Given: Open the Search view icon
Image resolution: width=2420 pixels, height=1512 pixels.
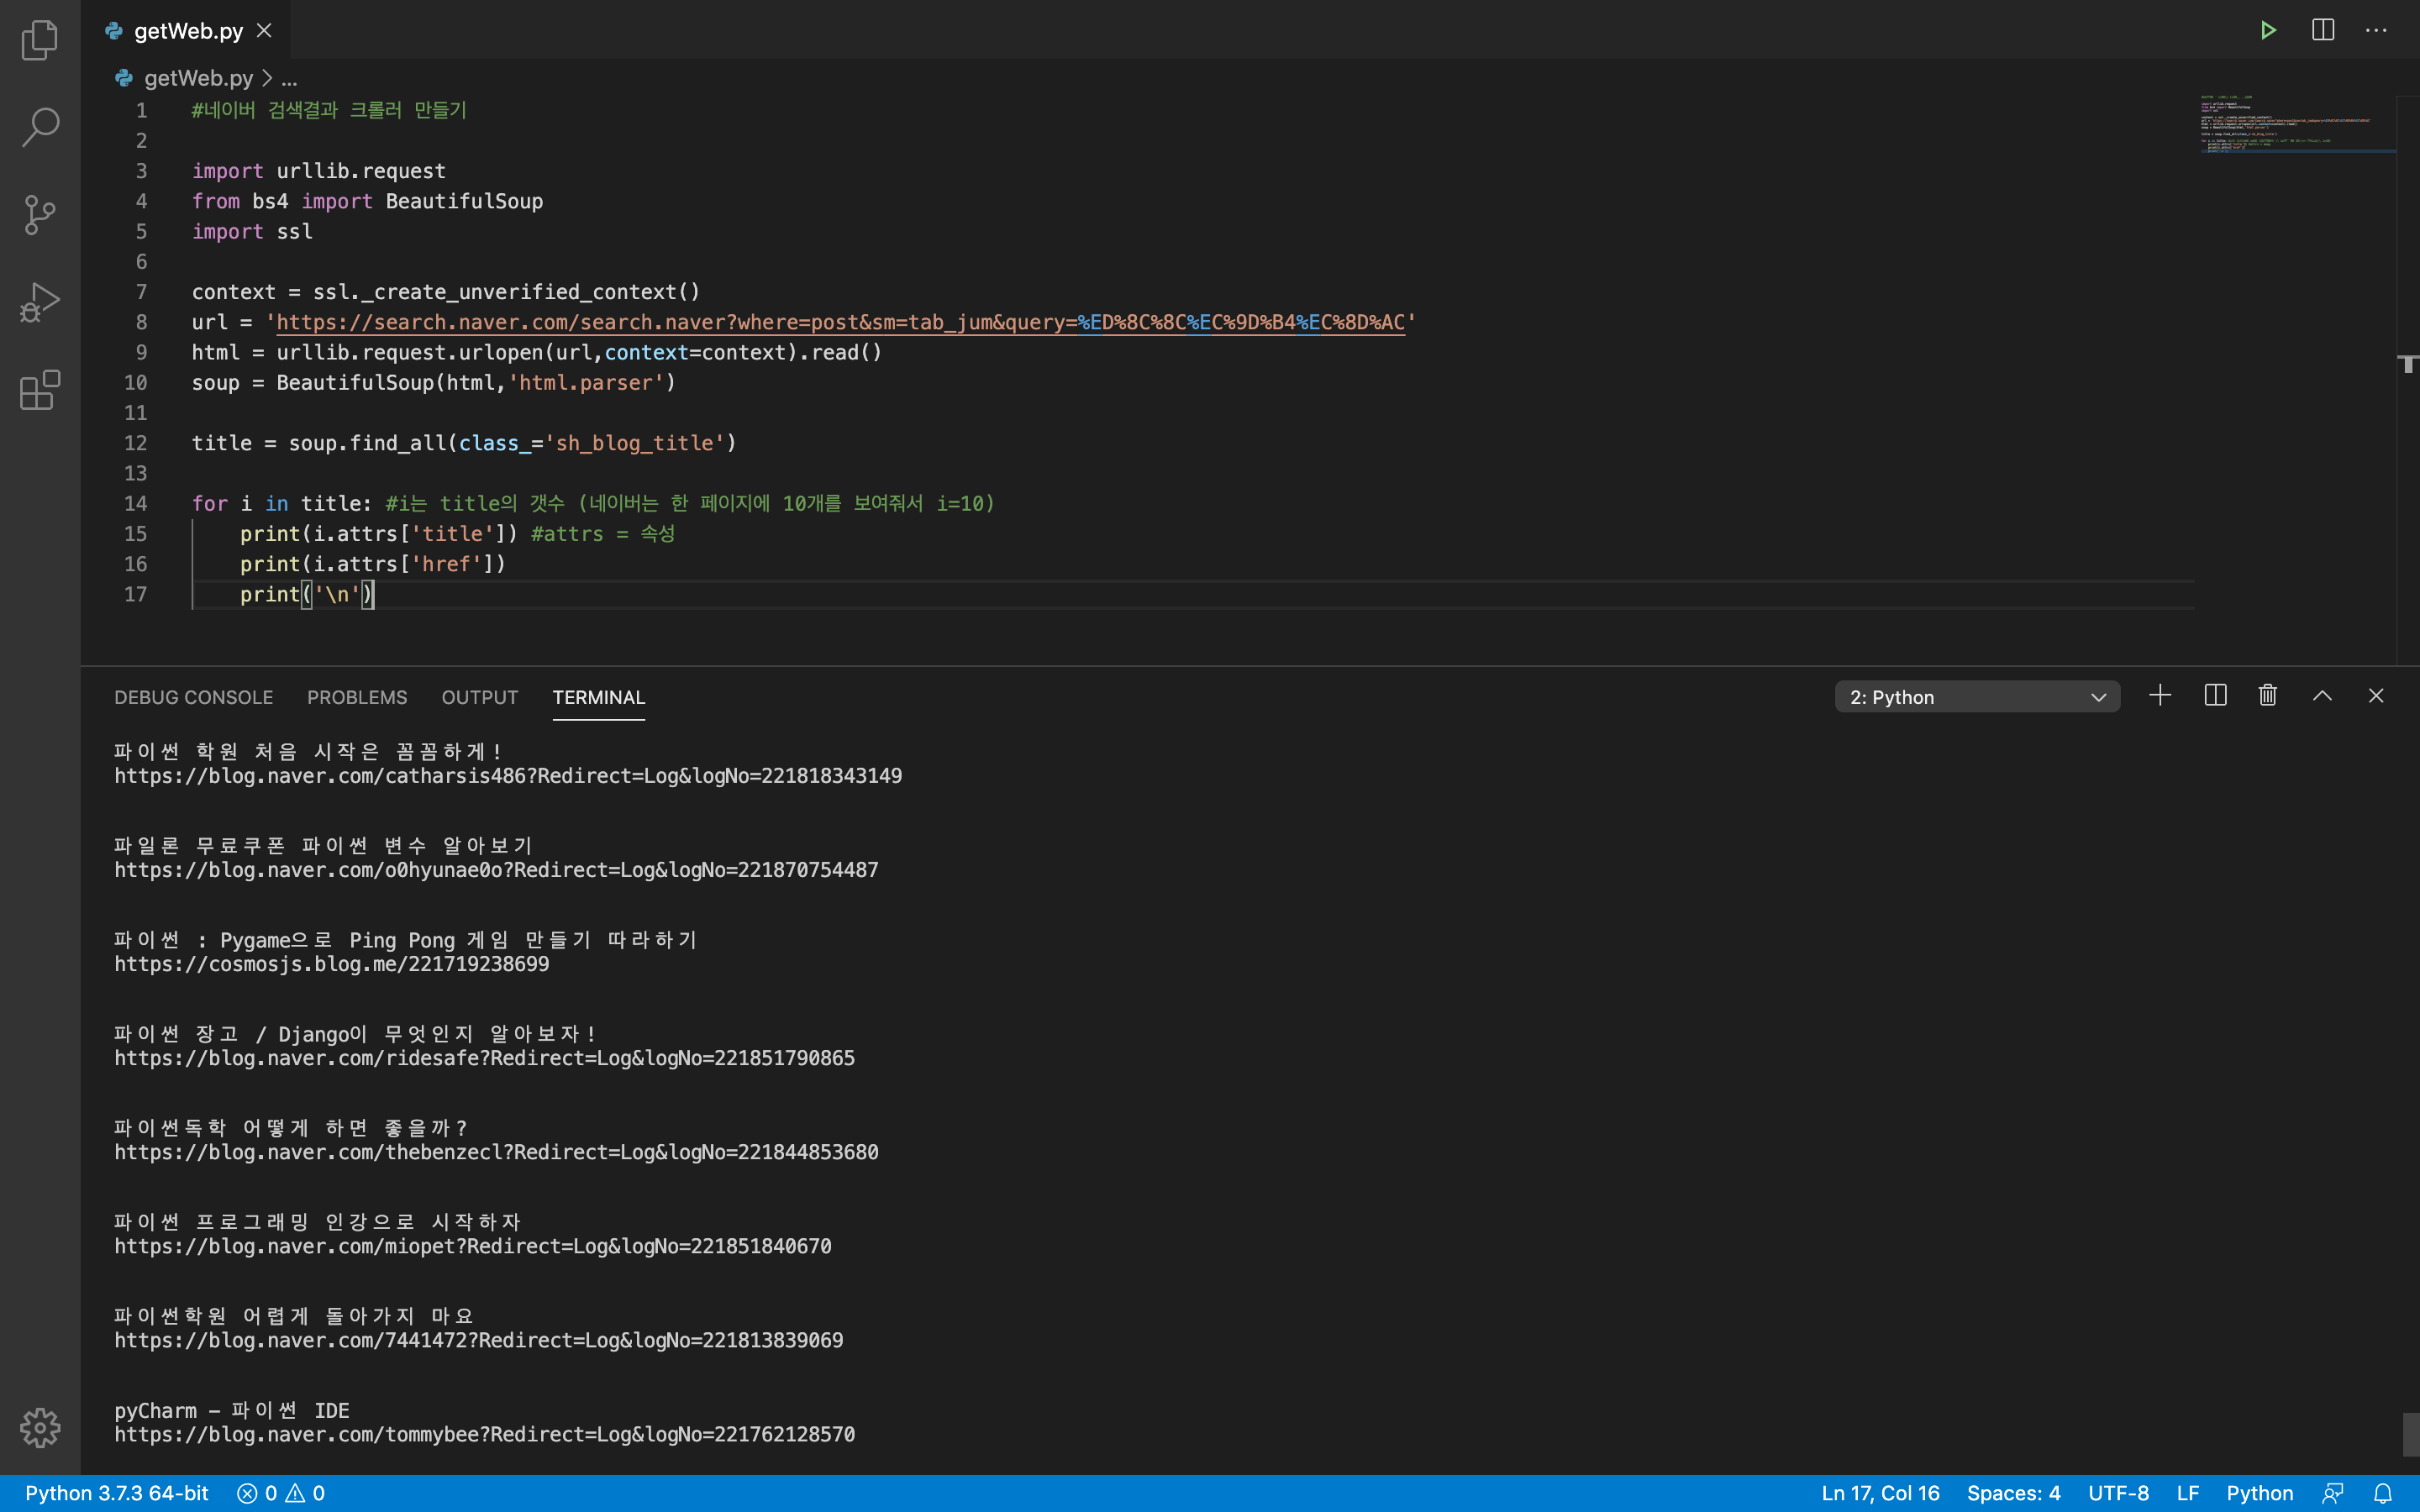Looking at the screenshot, I should point(40,127).
